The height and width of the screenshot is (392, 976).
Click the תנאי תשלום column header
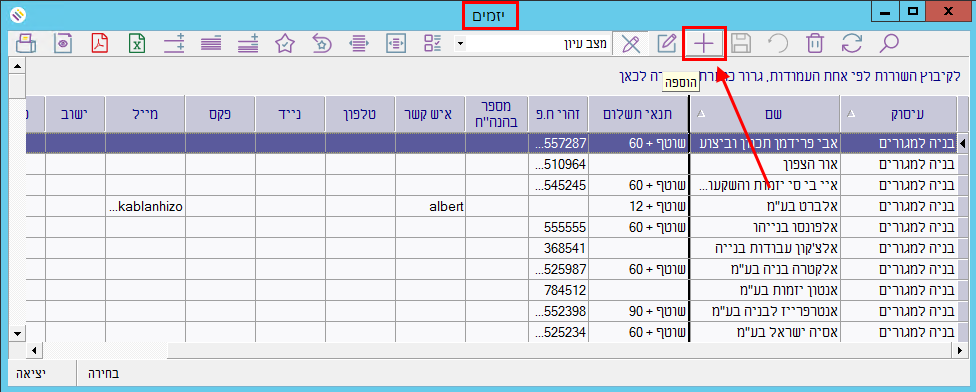(638, 114)
